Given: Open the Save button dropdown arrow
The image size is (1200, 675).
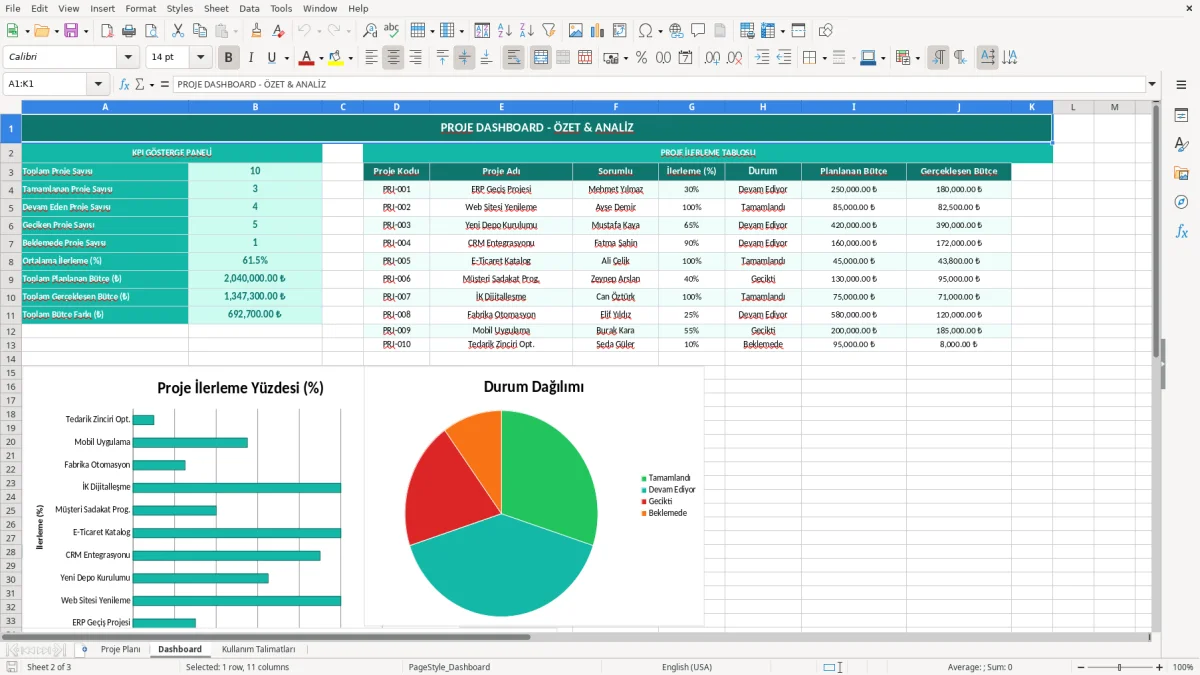Looking at the screenshot, I should (86, 31).
